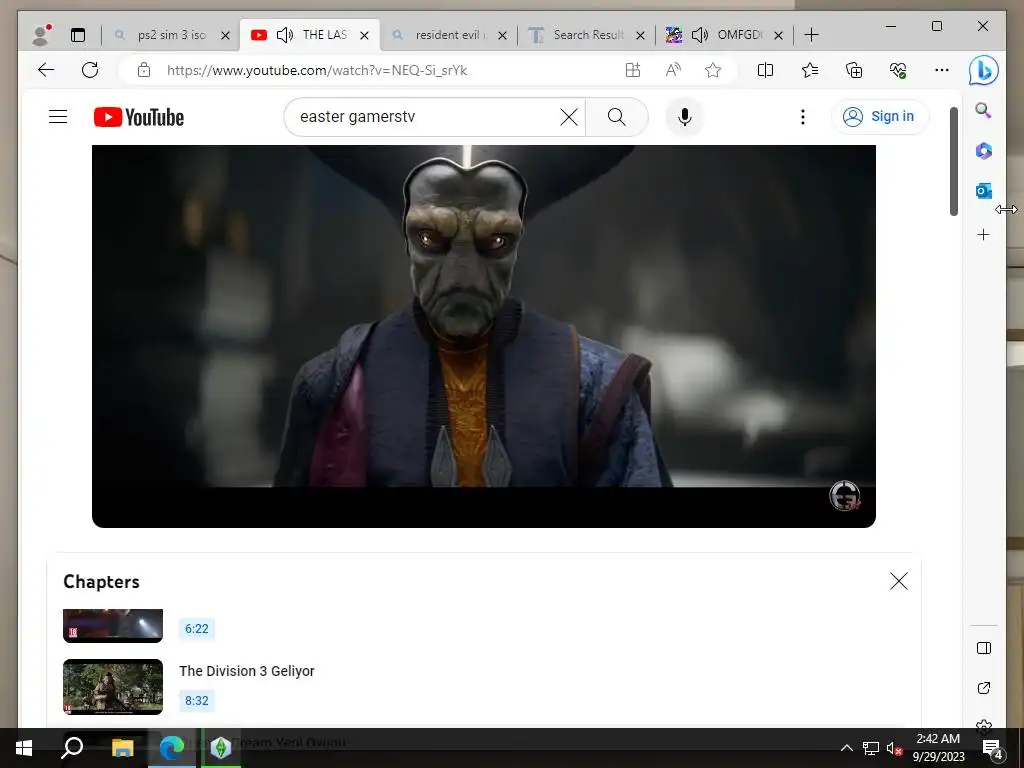This screenshot has width=1024, height=768.
Task: Close the THE LAST YouTube tab
Action: [x=364, y=35]
